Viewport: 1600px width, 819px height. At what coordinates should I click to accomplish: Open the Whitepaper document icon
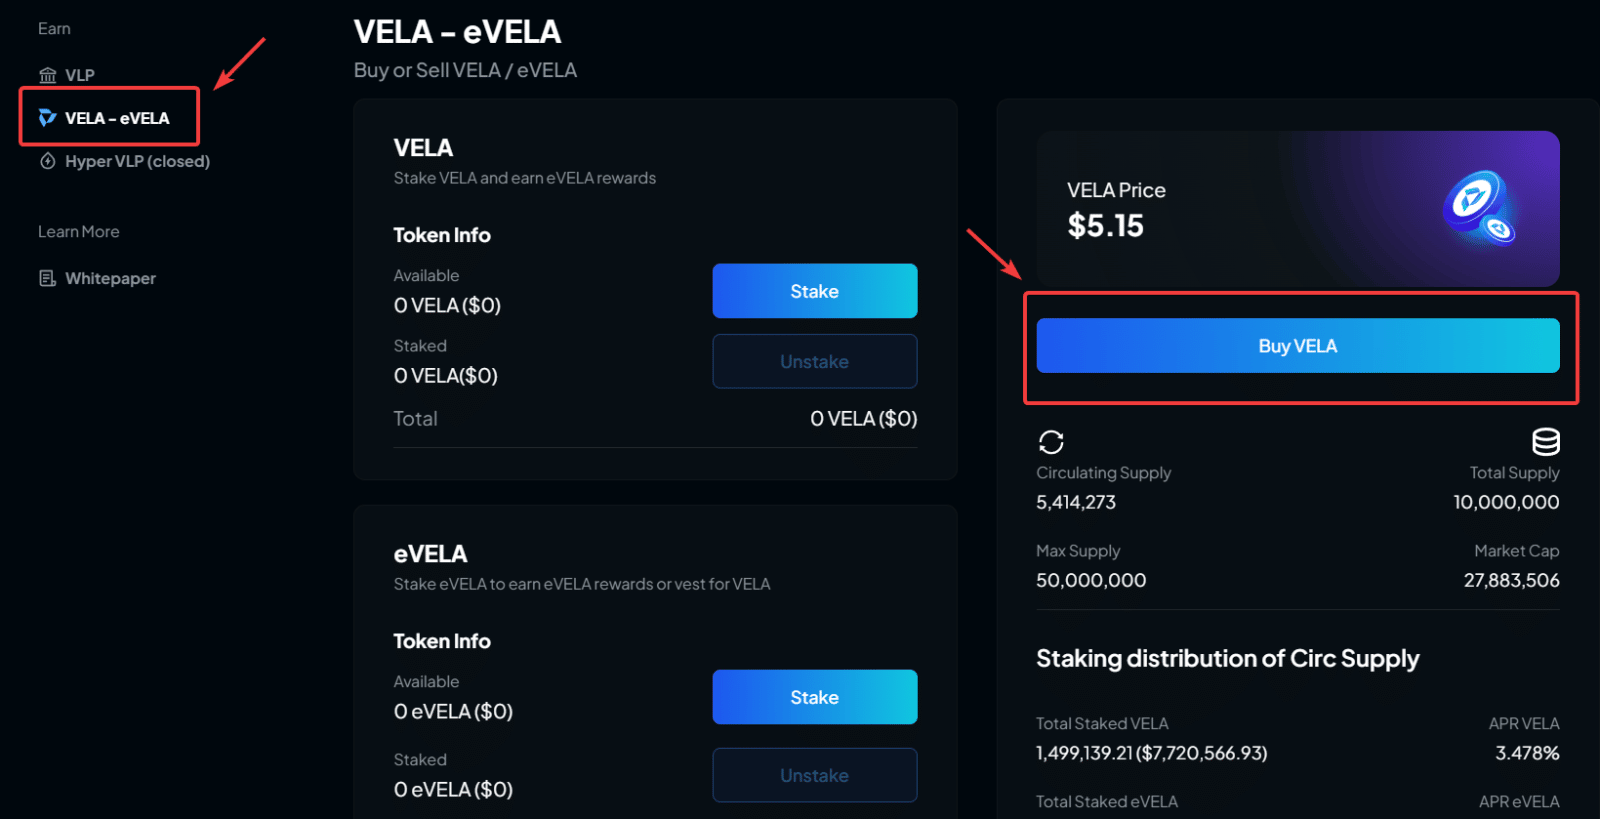coord(46,278)
